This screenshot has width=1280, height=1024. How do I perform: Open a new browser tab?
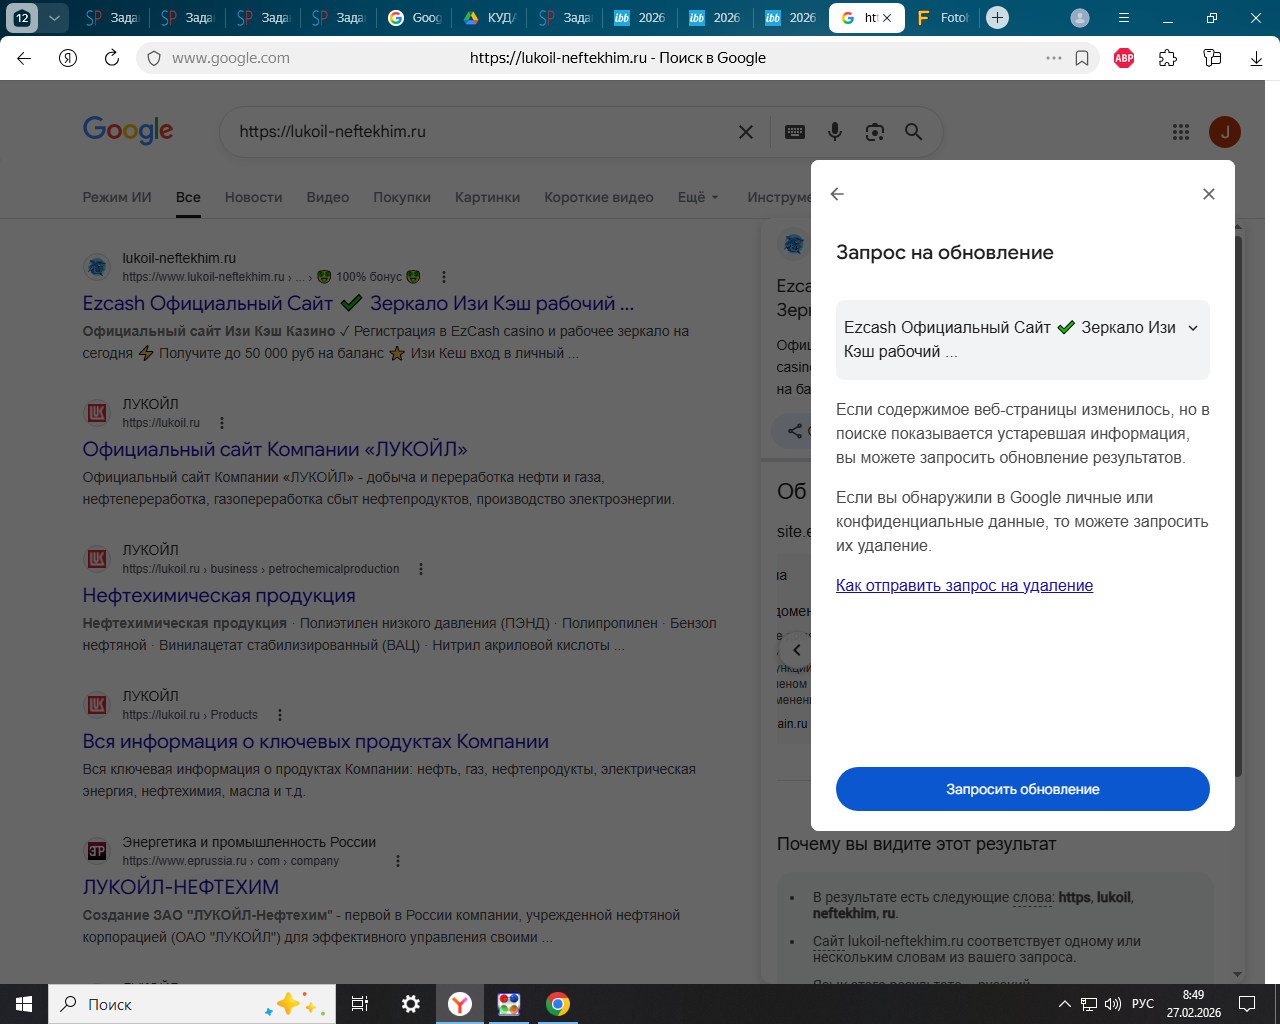click(997, 17)
